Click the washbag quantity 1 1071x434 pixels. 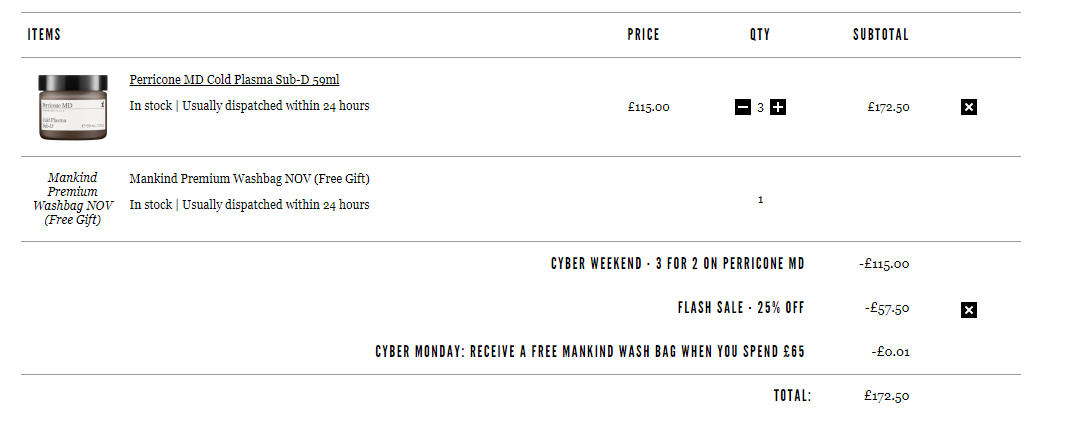(x=760, y=200)
